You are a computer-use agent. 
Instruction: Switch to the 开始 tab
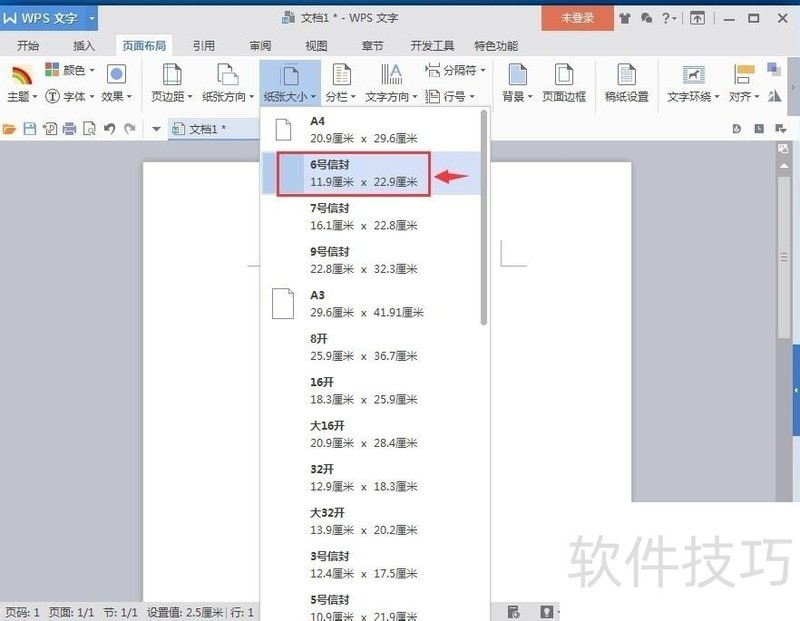(x=28, y=46)
